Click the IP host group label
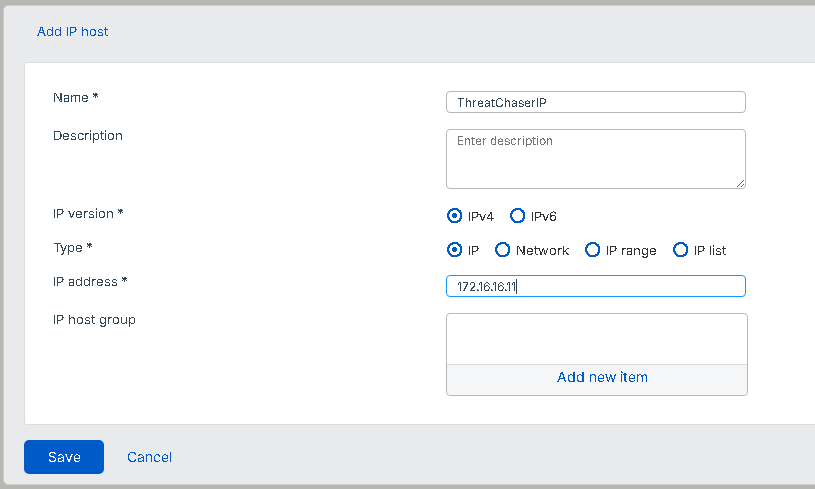 94,320
